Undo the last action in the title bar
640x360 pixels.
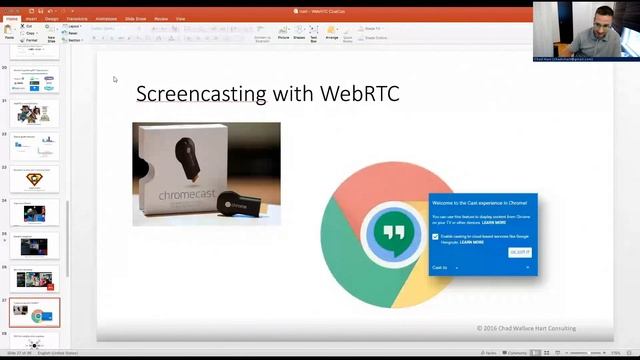[50, 11]
